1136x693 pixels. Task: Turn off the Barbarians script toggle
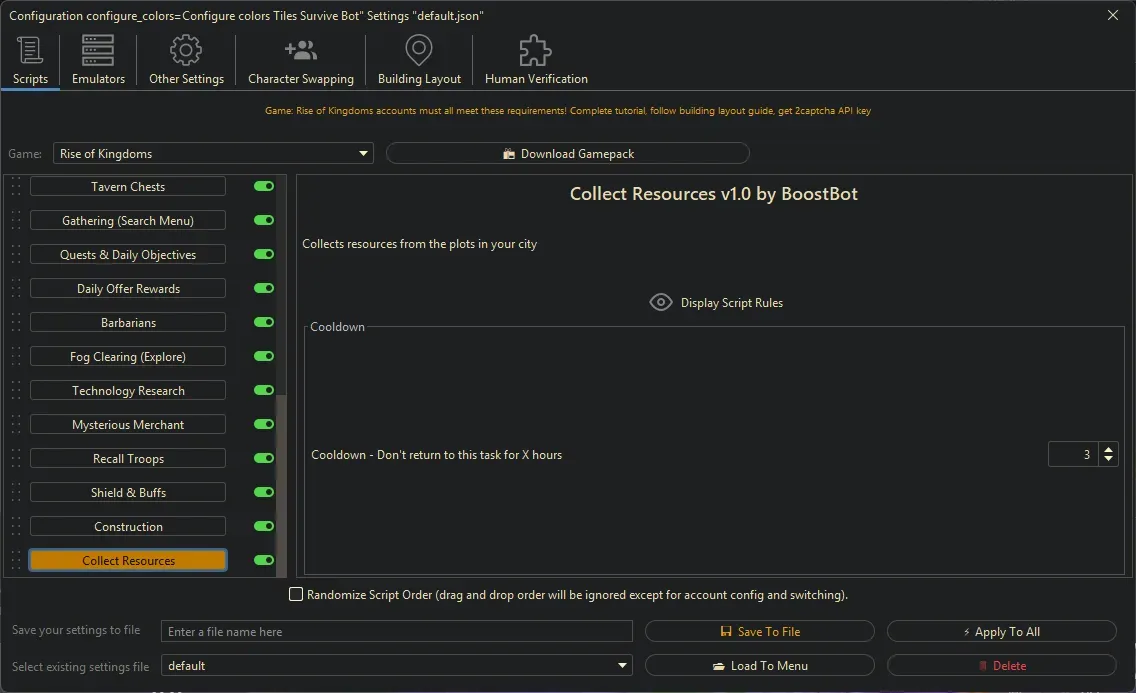(262, 322)
